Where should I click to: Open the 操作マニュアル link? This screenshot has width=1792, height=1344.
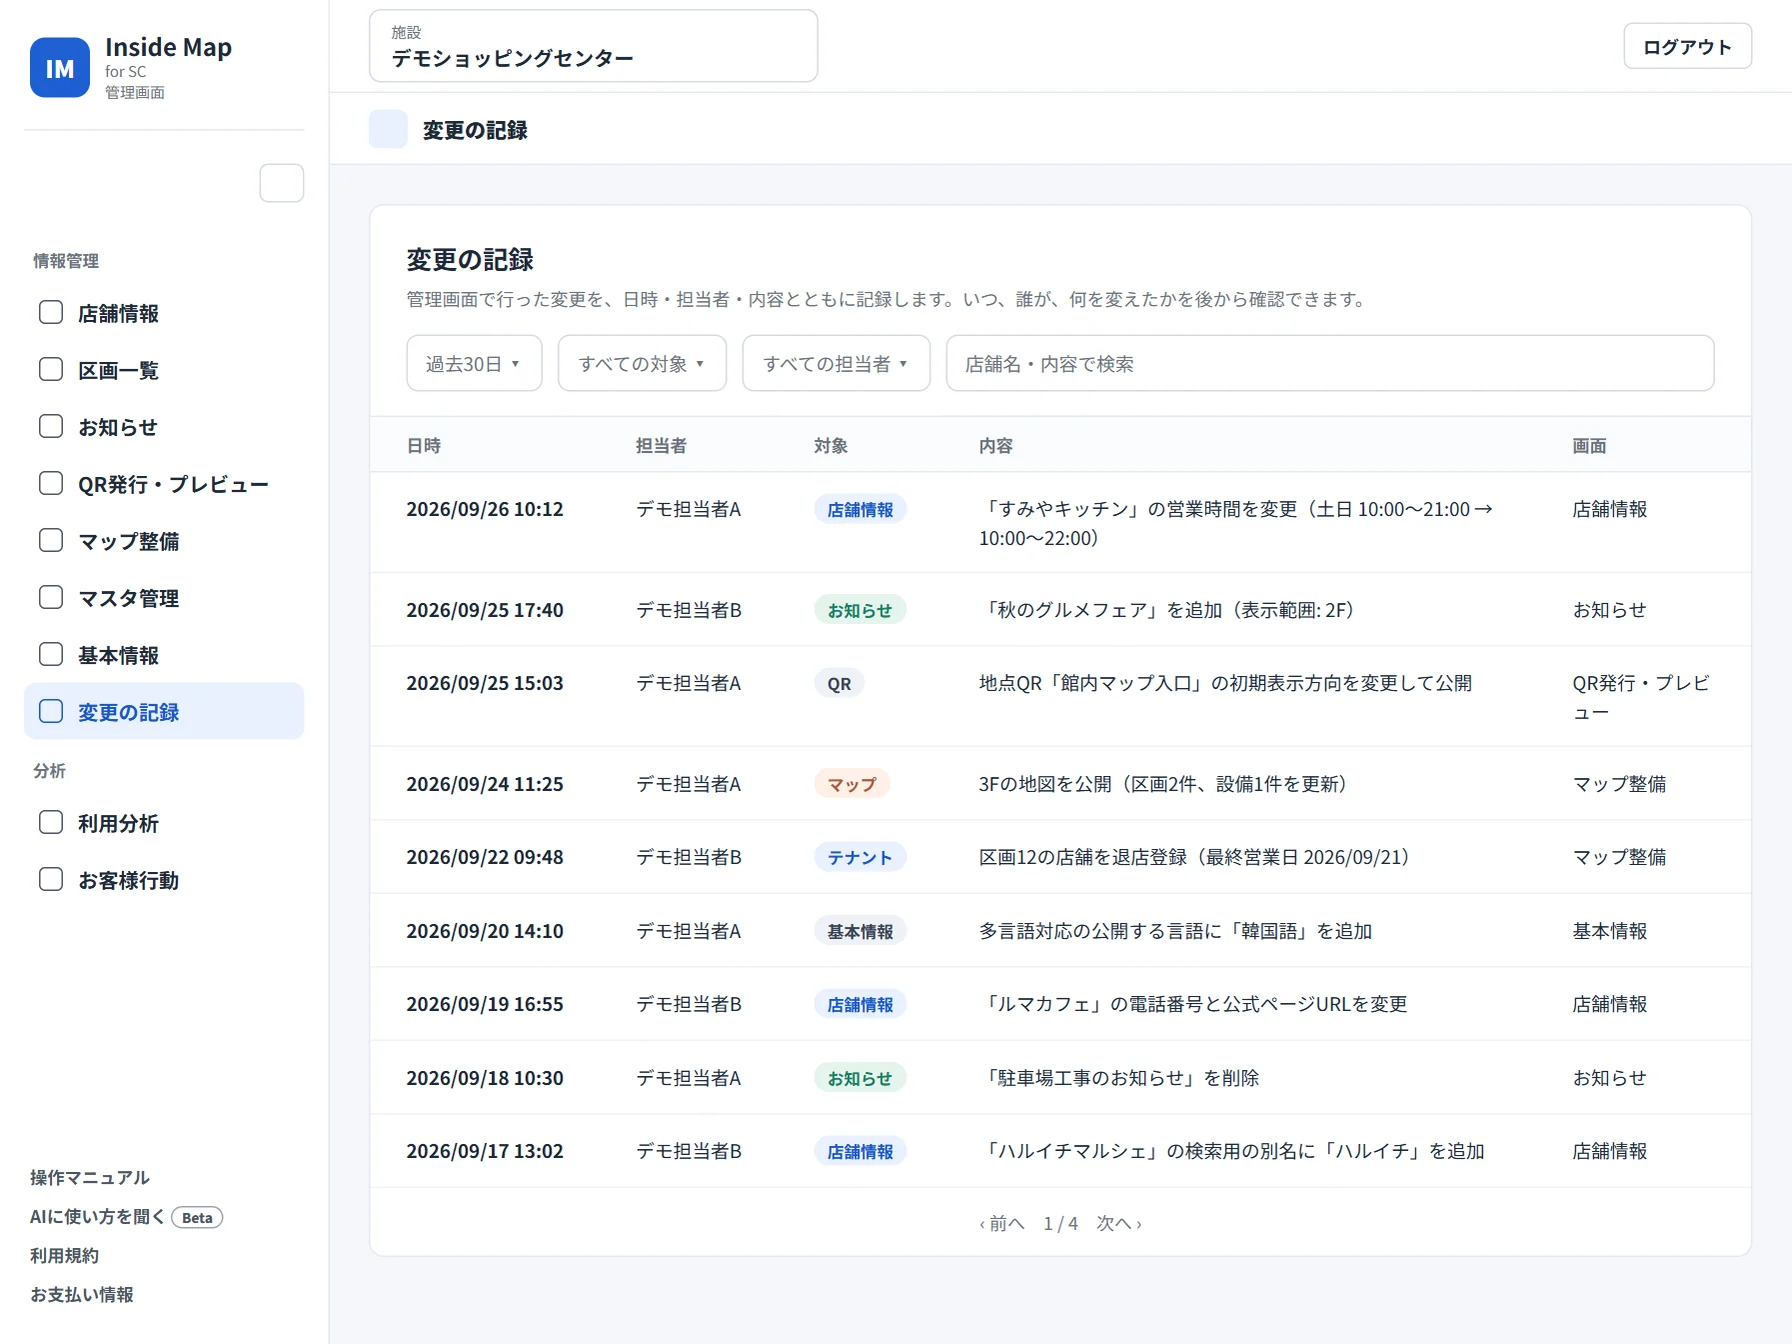coord(90,1177)
